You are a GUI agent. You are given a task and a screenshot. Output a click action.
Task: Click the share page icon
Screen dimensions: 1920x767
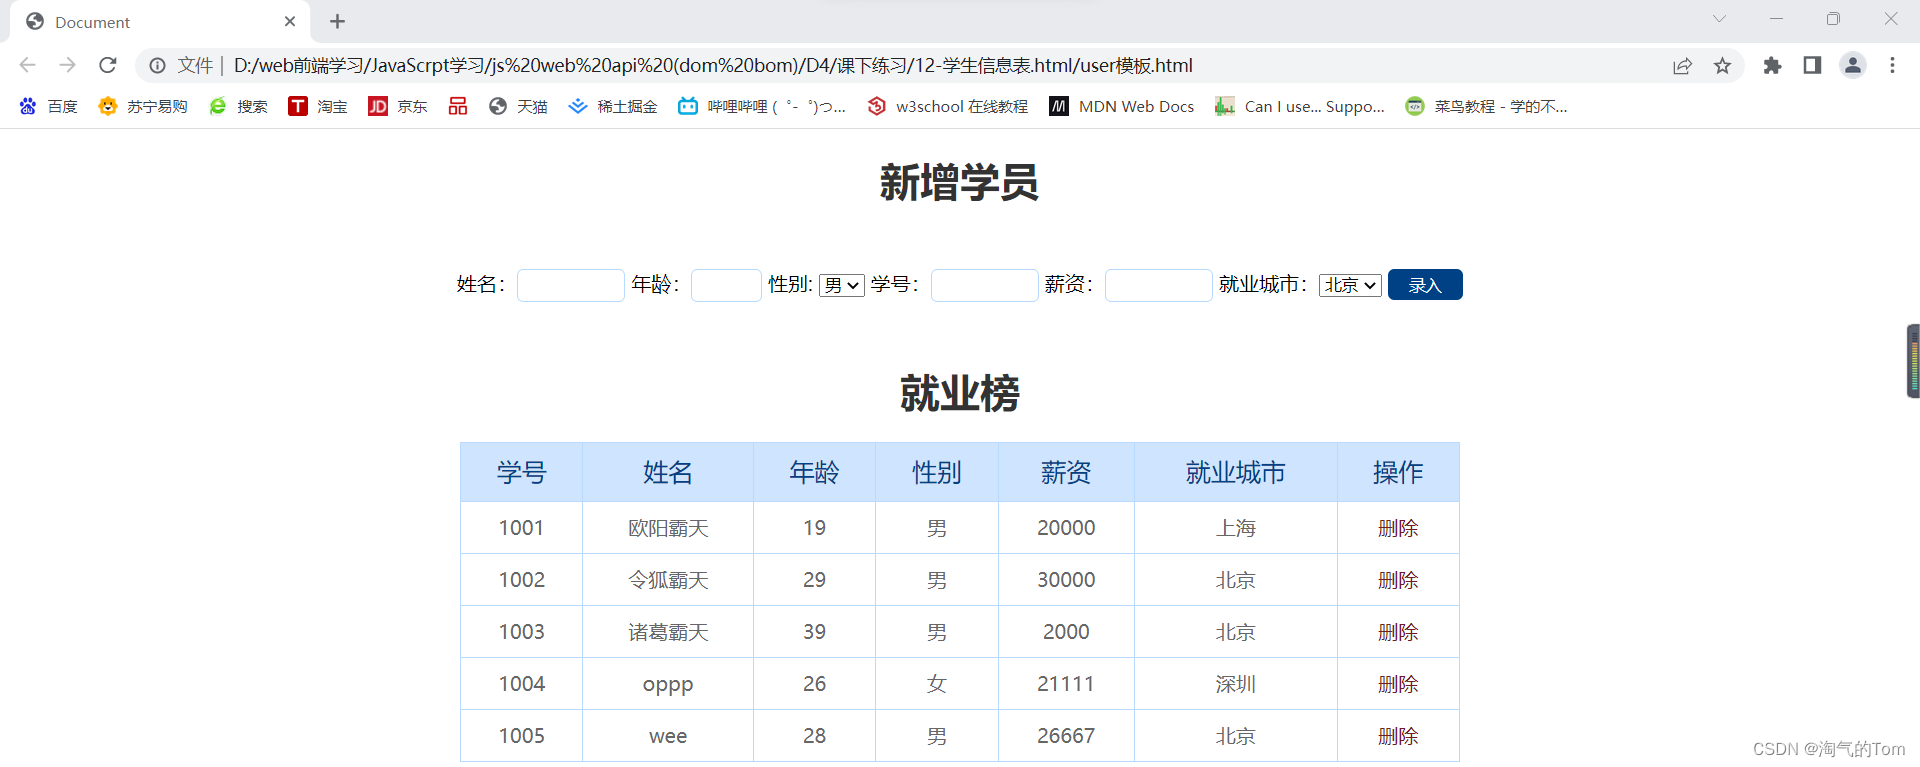click(1682, 65)
